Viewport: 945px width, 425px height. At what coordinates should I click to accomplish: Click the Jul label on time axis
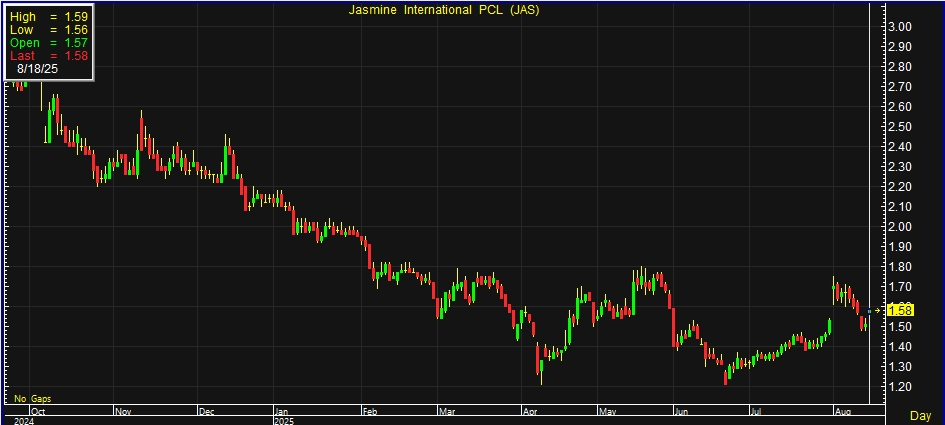coord(756,412)
